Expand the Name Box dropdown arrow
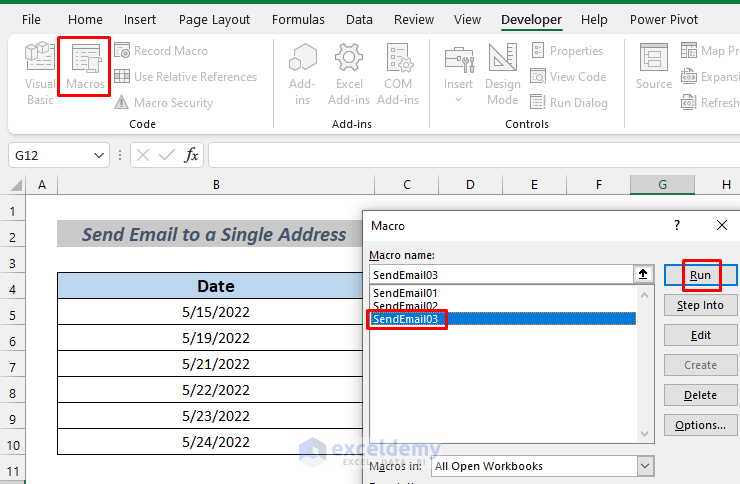Viewport: 740px width, 484px height. [x=99, y=155]
